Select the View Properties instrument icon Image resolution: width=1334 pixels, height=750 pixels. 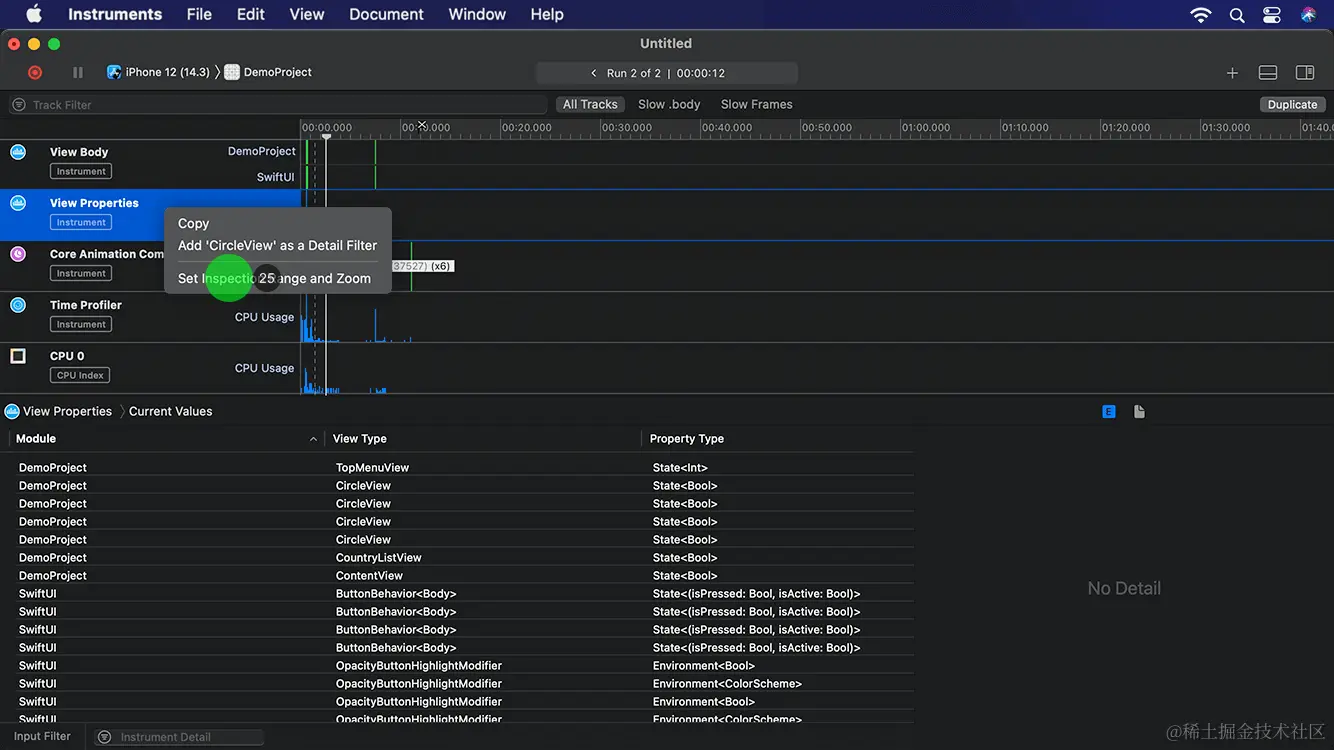(x=18, y=203)
